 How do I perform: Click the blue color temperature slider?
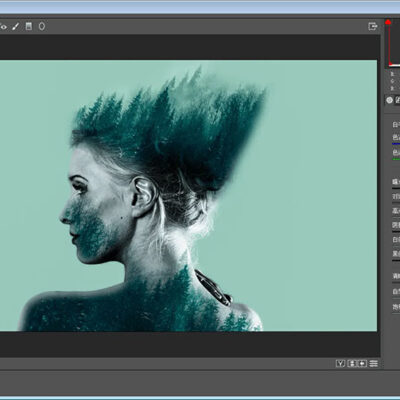pos(396,144)
